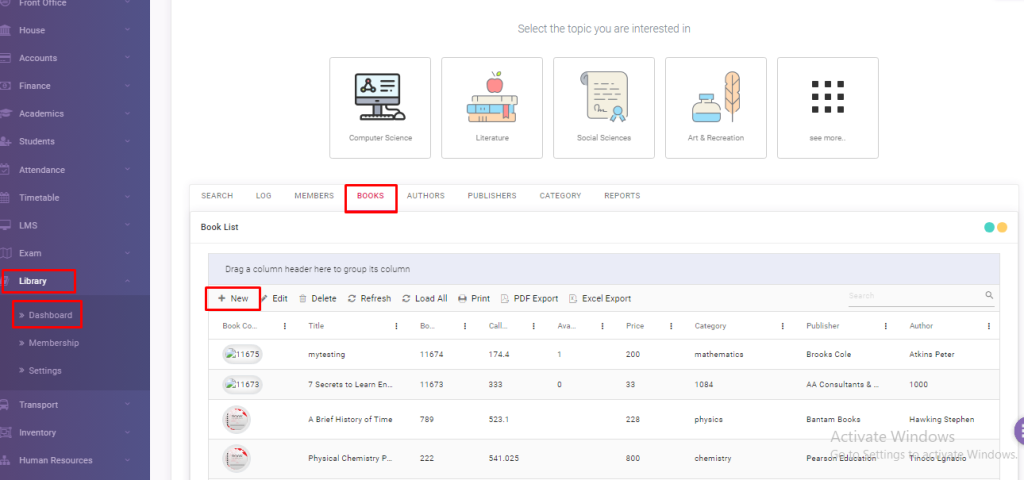The width and height of the screenshot is (1024, 480).
Task: Expand the Academics sidebar section
Action: (74, 114)
